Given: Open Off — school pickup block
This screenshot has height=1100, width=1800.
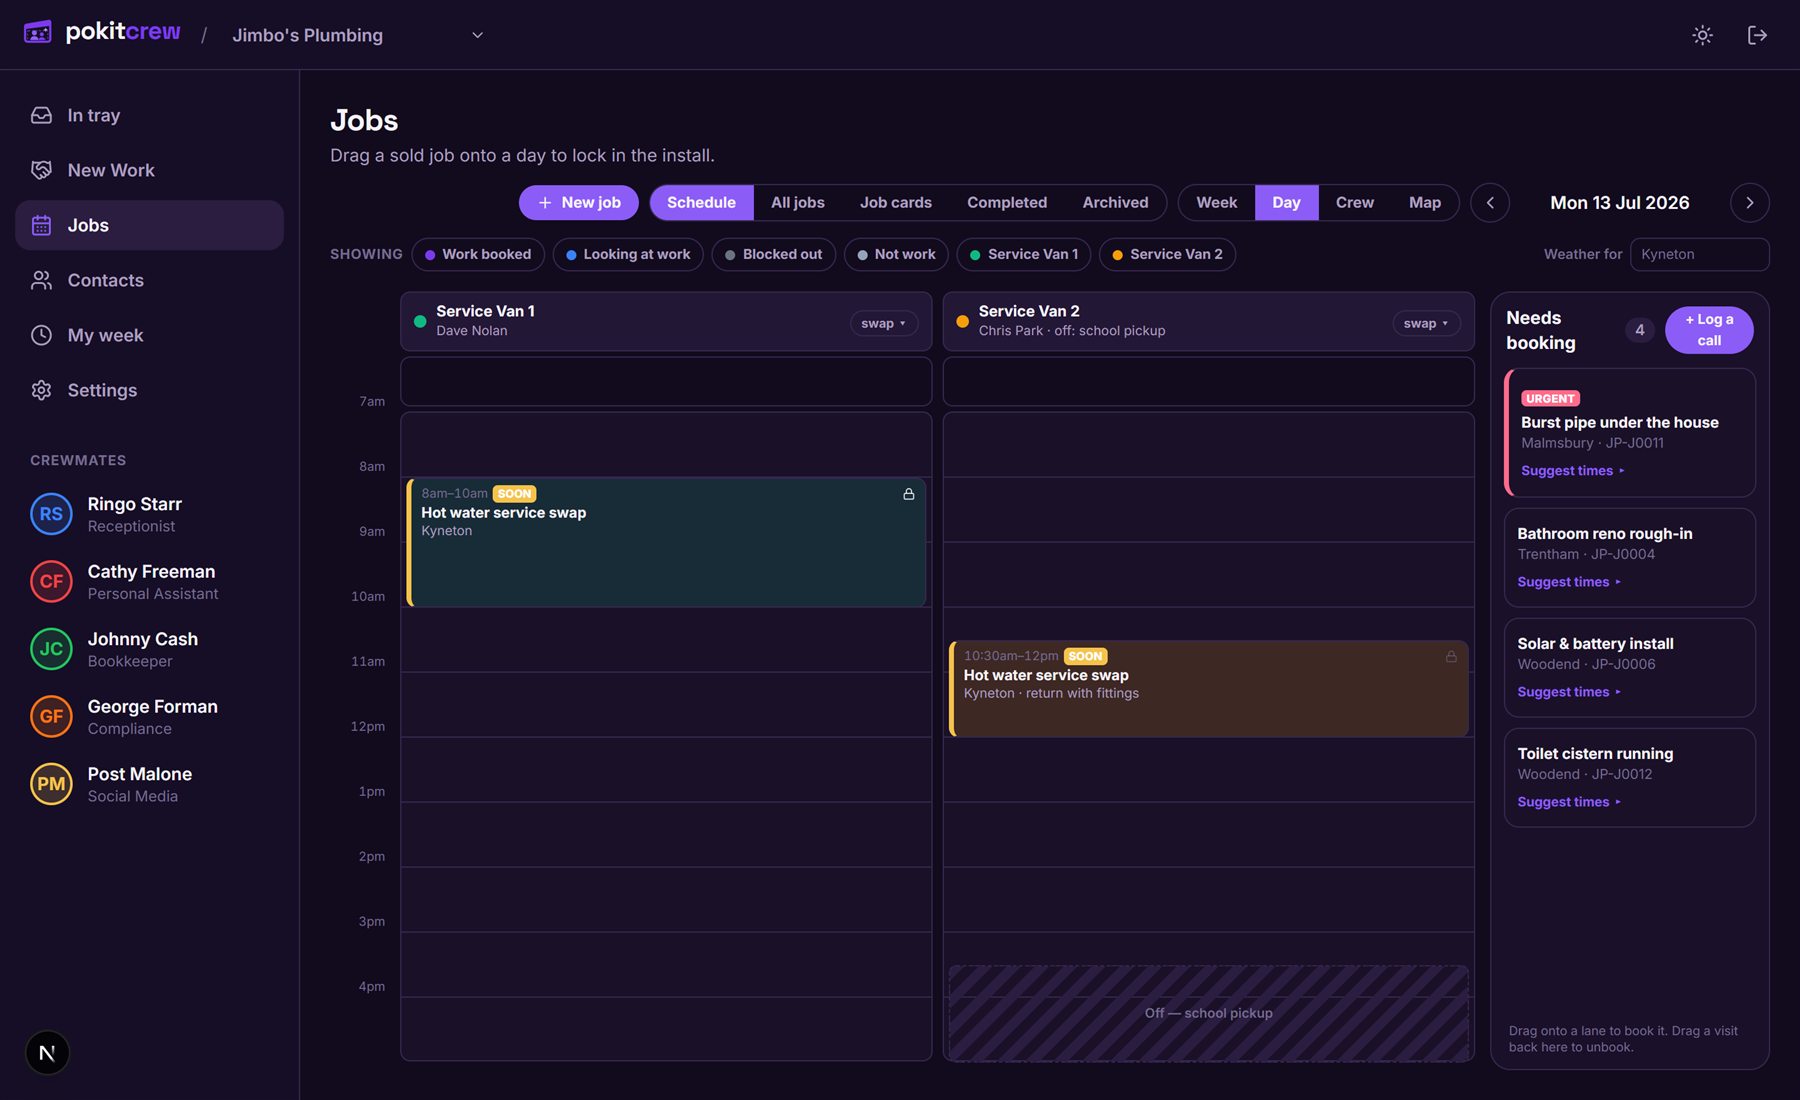Looking at the screenshot, I should tap(1209, 1013).
